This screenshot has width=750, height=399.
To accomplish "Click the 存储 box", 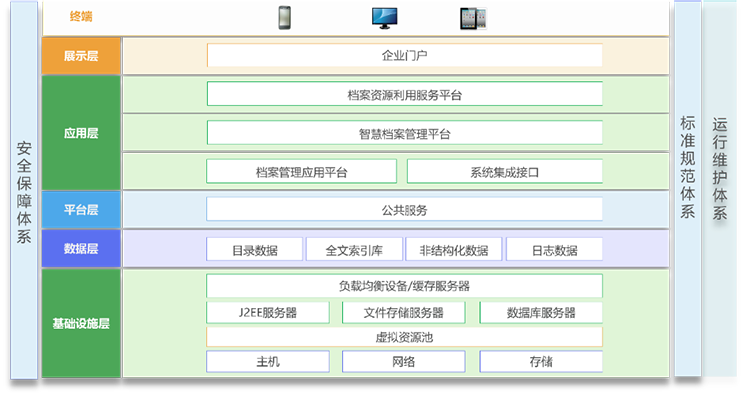I will (541, 361).
